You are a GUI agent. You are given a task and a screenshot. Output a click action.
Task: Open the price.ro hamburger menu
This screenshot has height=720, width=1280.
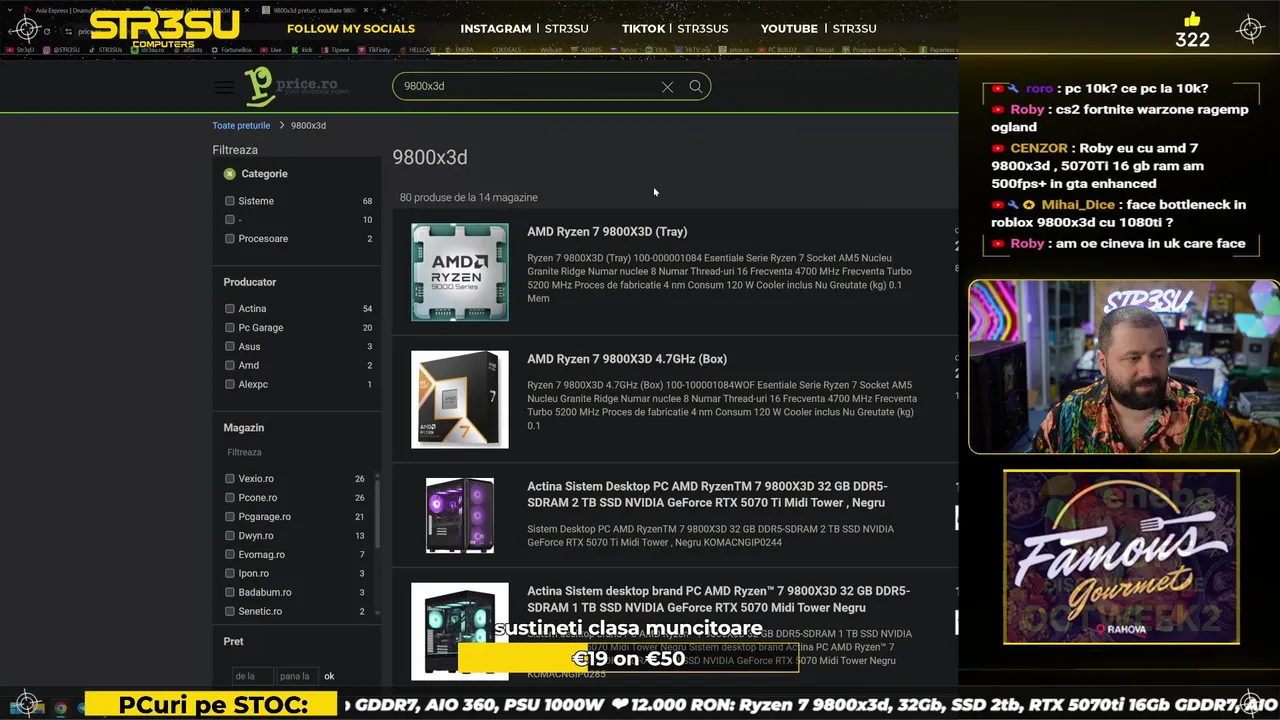[x=224, y=87]
